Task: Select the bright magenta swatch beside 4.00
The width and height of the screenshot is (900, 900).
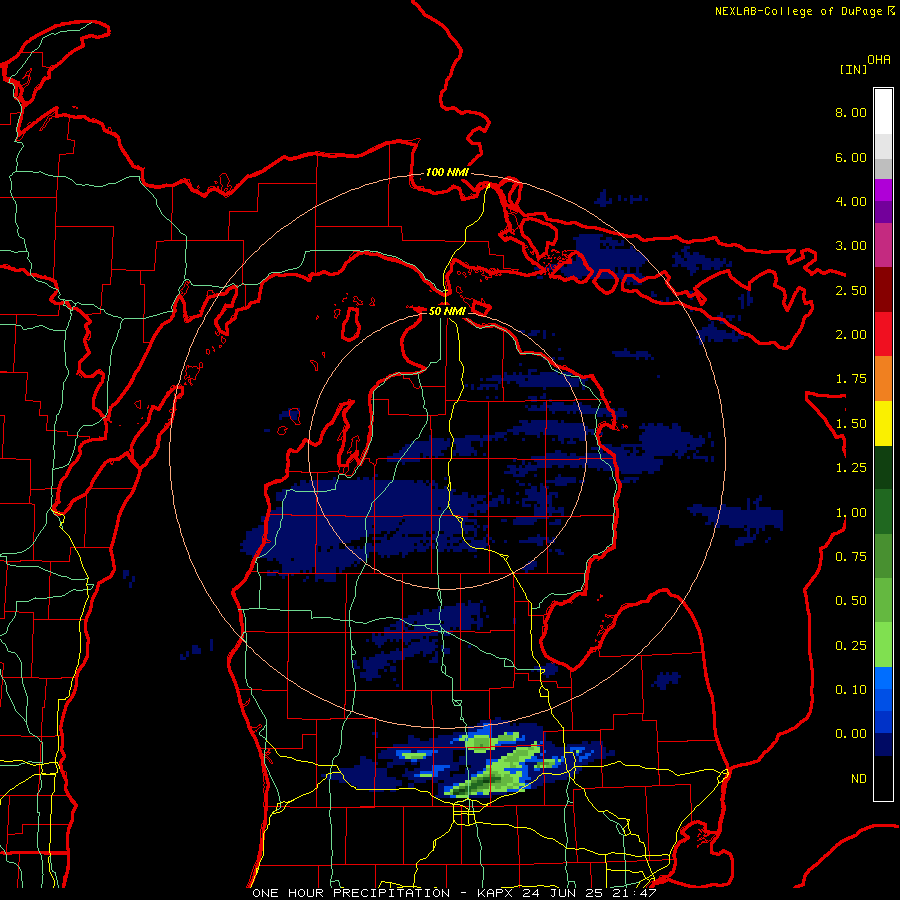Action: pos(883,190)
